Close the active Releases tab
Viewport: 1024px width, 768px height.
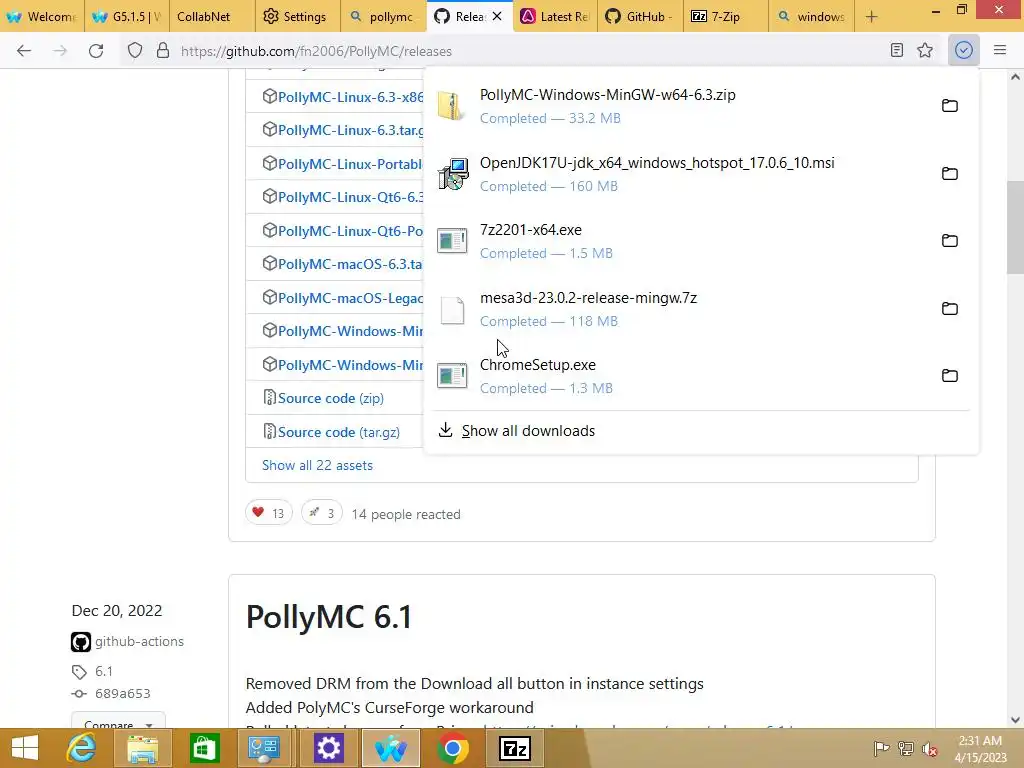pos(498,16)
